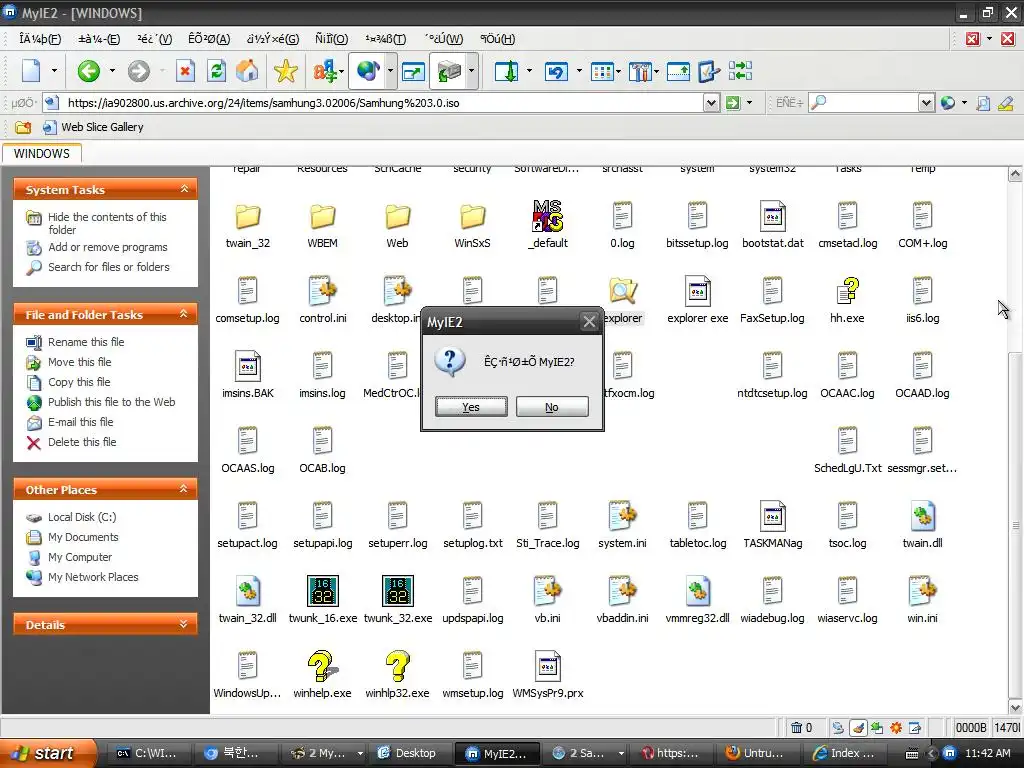
Task: Click the window with arrow toolbar icon
Action: coord(413,71)
